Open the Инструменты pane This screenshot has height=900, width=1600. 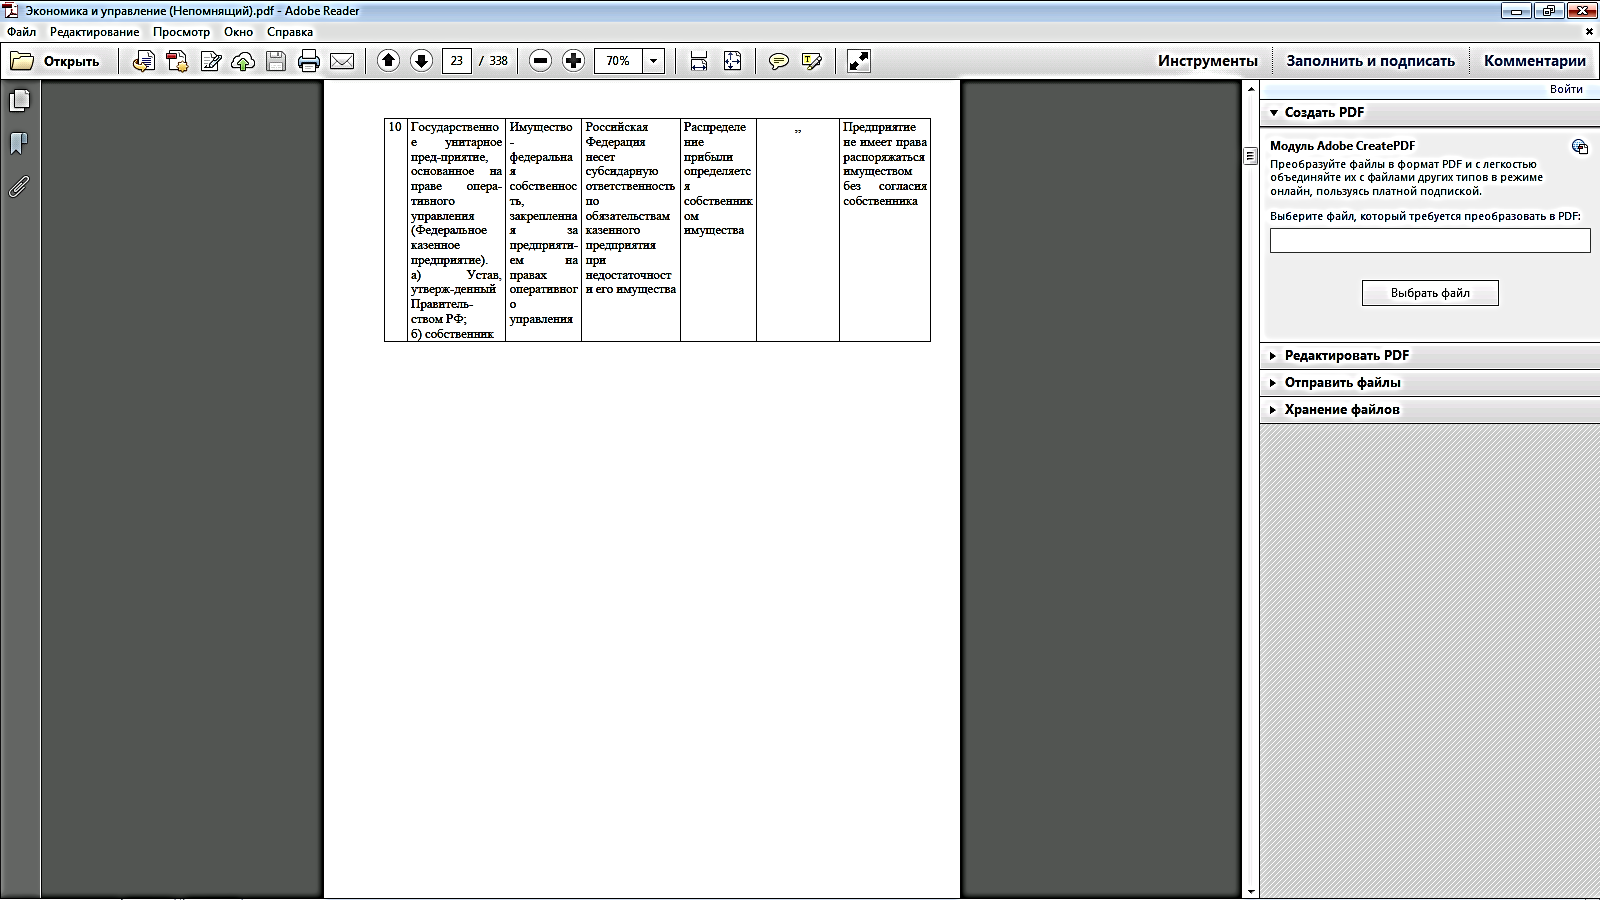tap(1208, 61)
